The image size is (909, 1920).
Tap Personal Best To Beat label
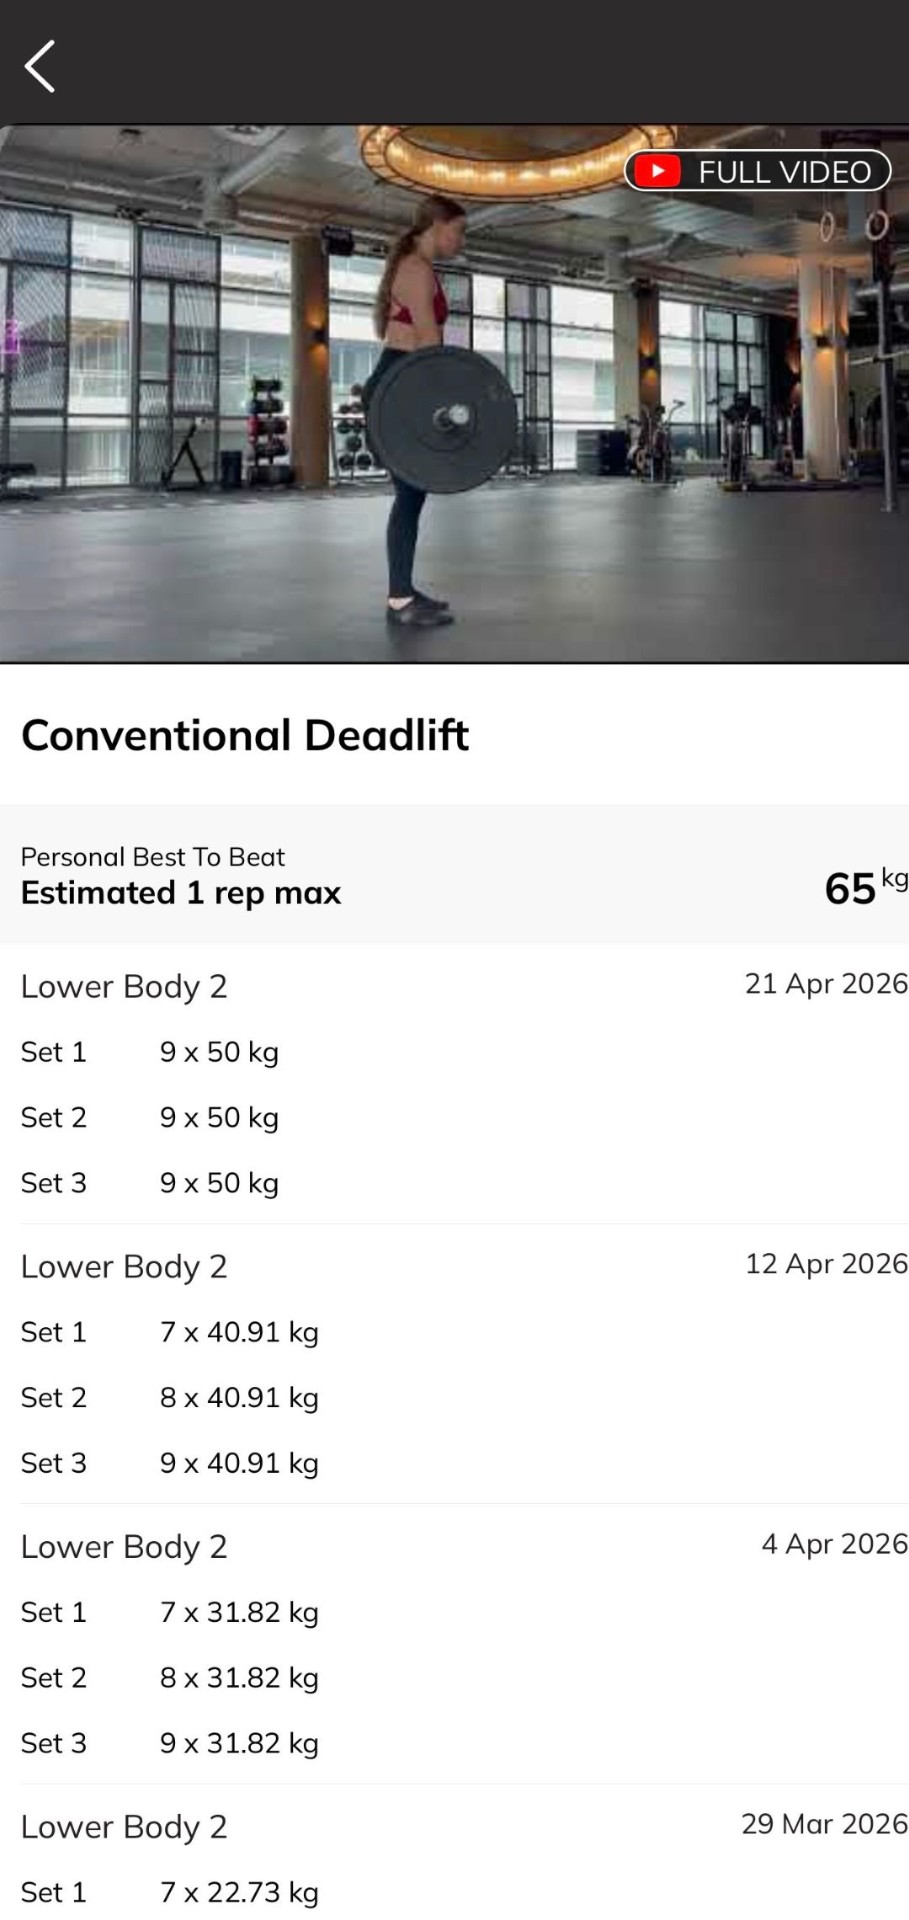[153, 857]
